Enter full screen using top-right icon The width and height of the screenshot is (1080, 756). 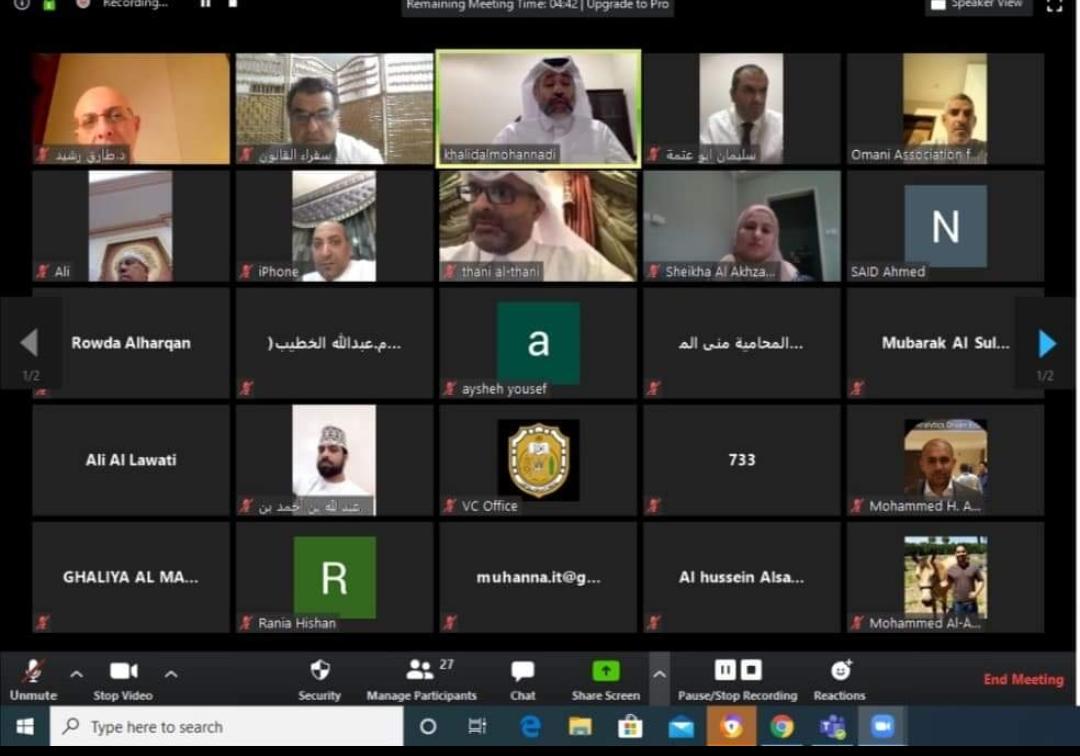[x=1053, y=5]
